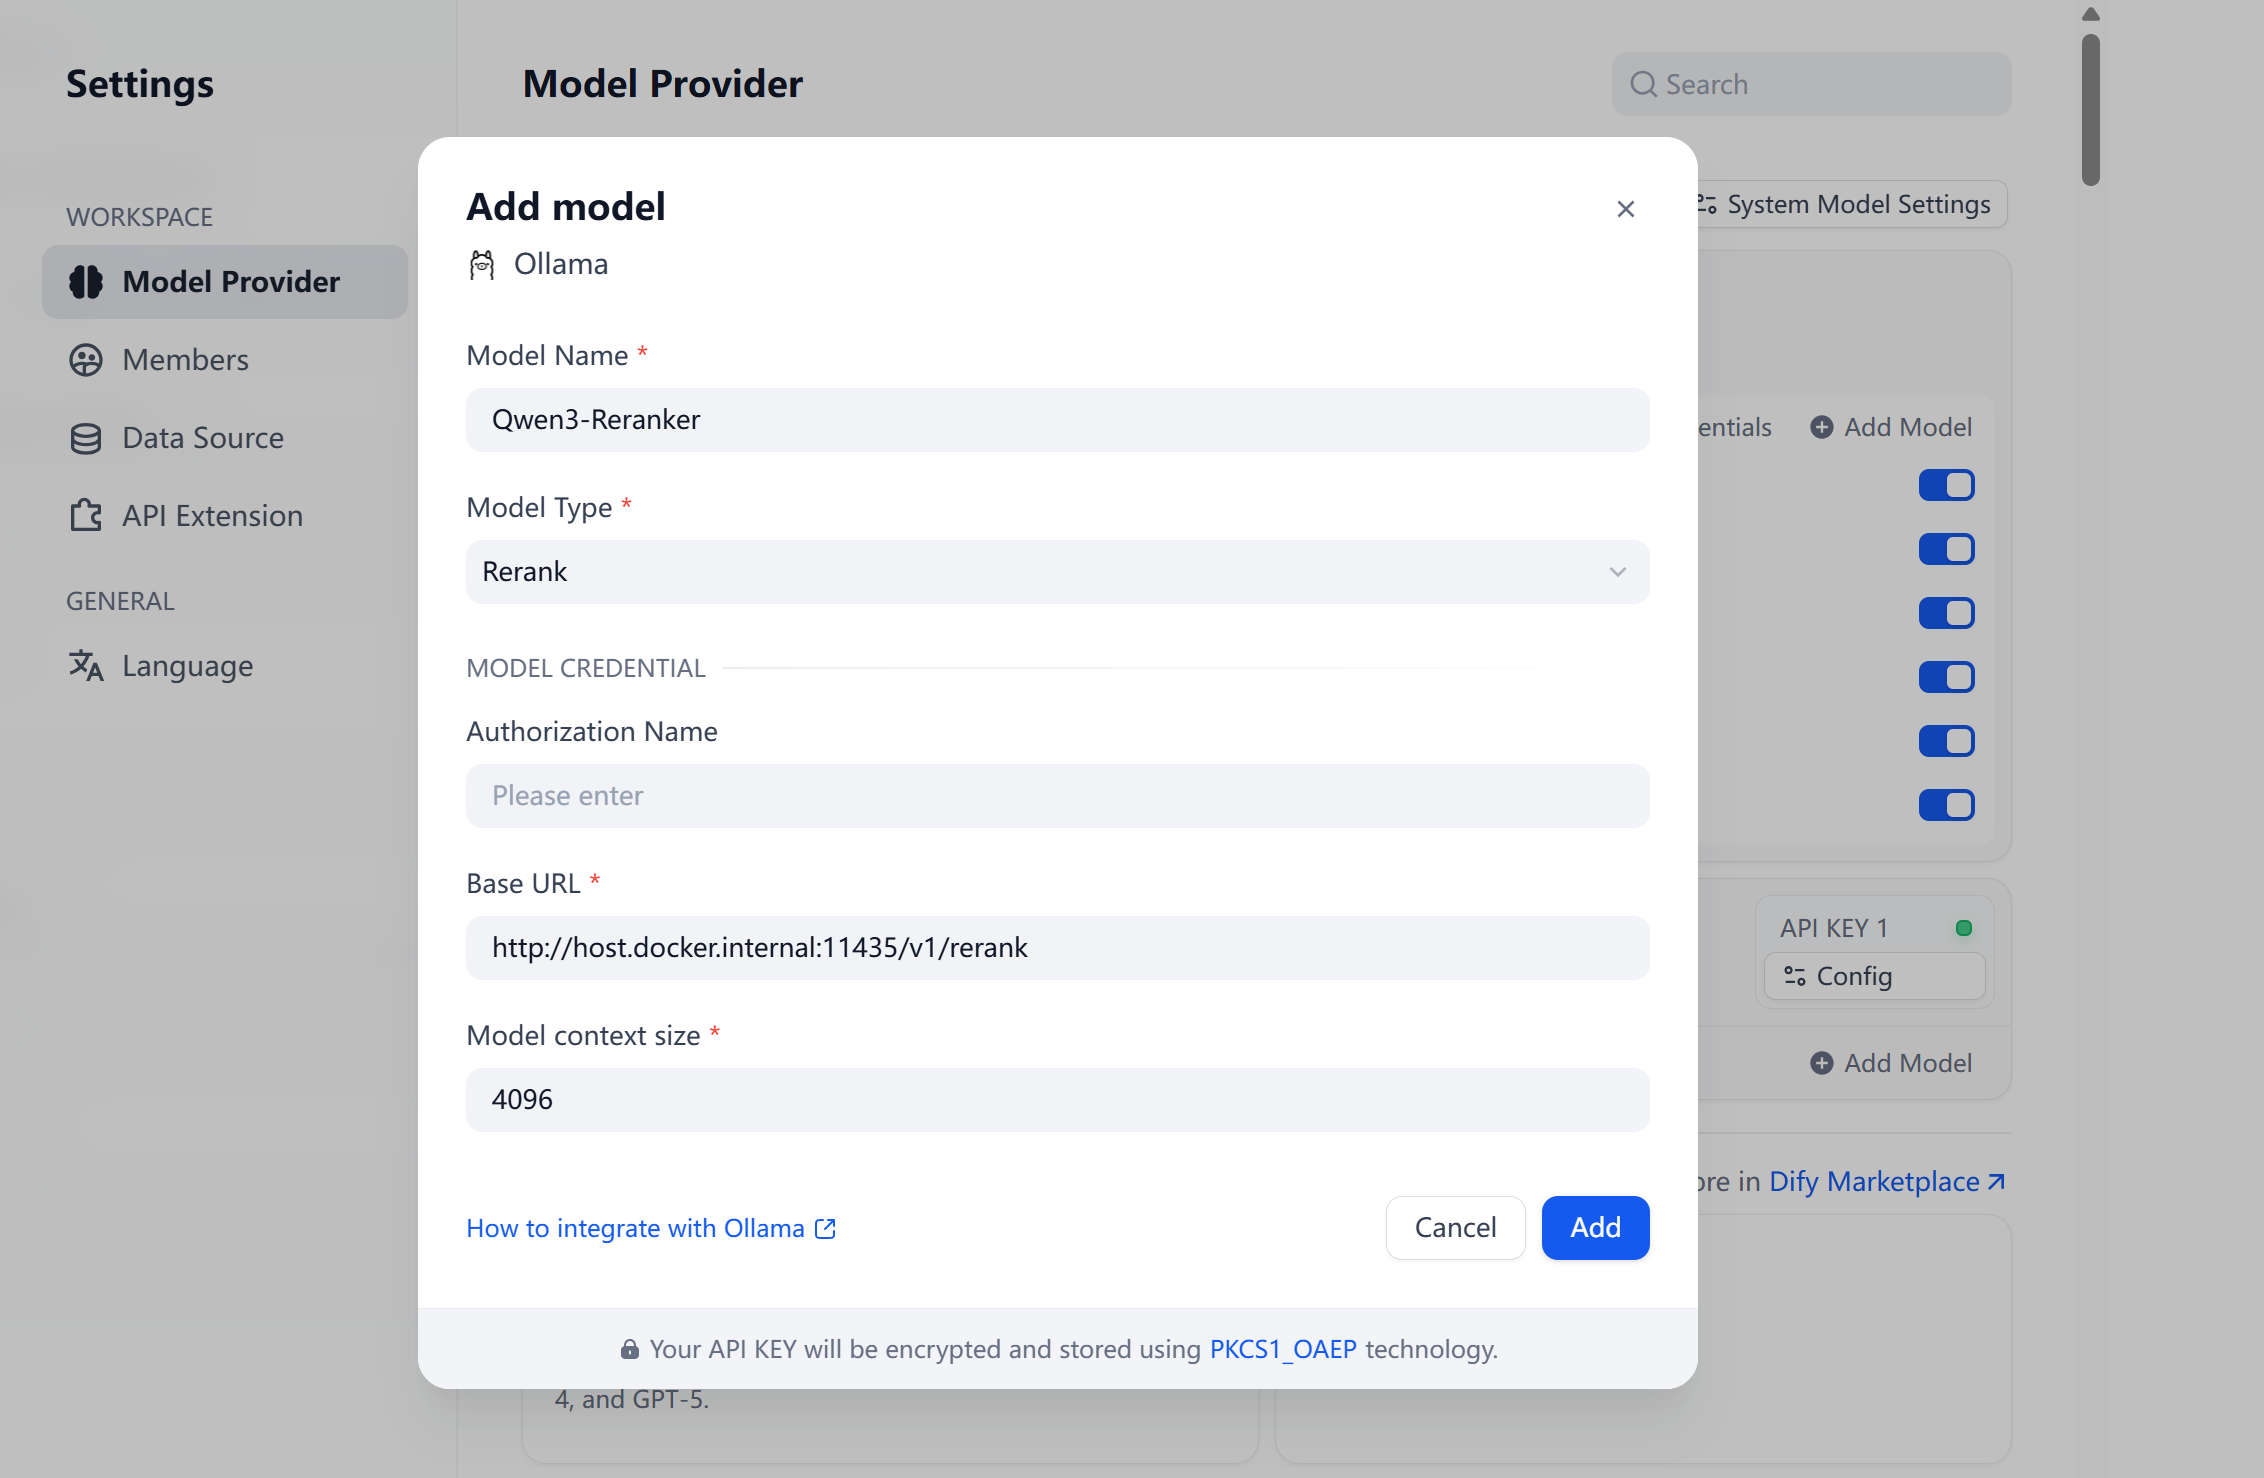Click the Ollama llama icon
Image resolution: width=2264 pixels, height=1478 pixels.
point(482,265)
